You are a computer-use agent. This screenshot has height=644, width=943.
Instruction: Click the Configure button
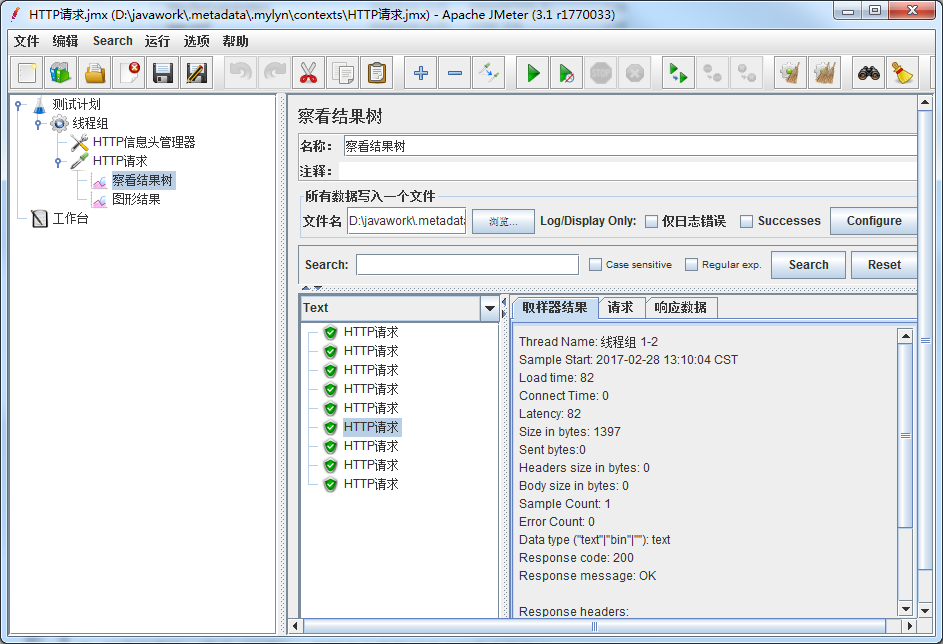coord(873,220)
